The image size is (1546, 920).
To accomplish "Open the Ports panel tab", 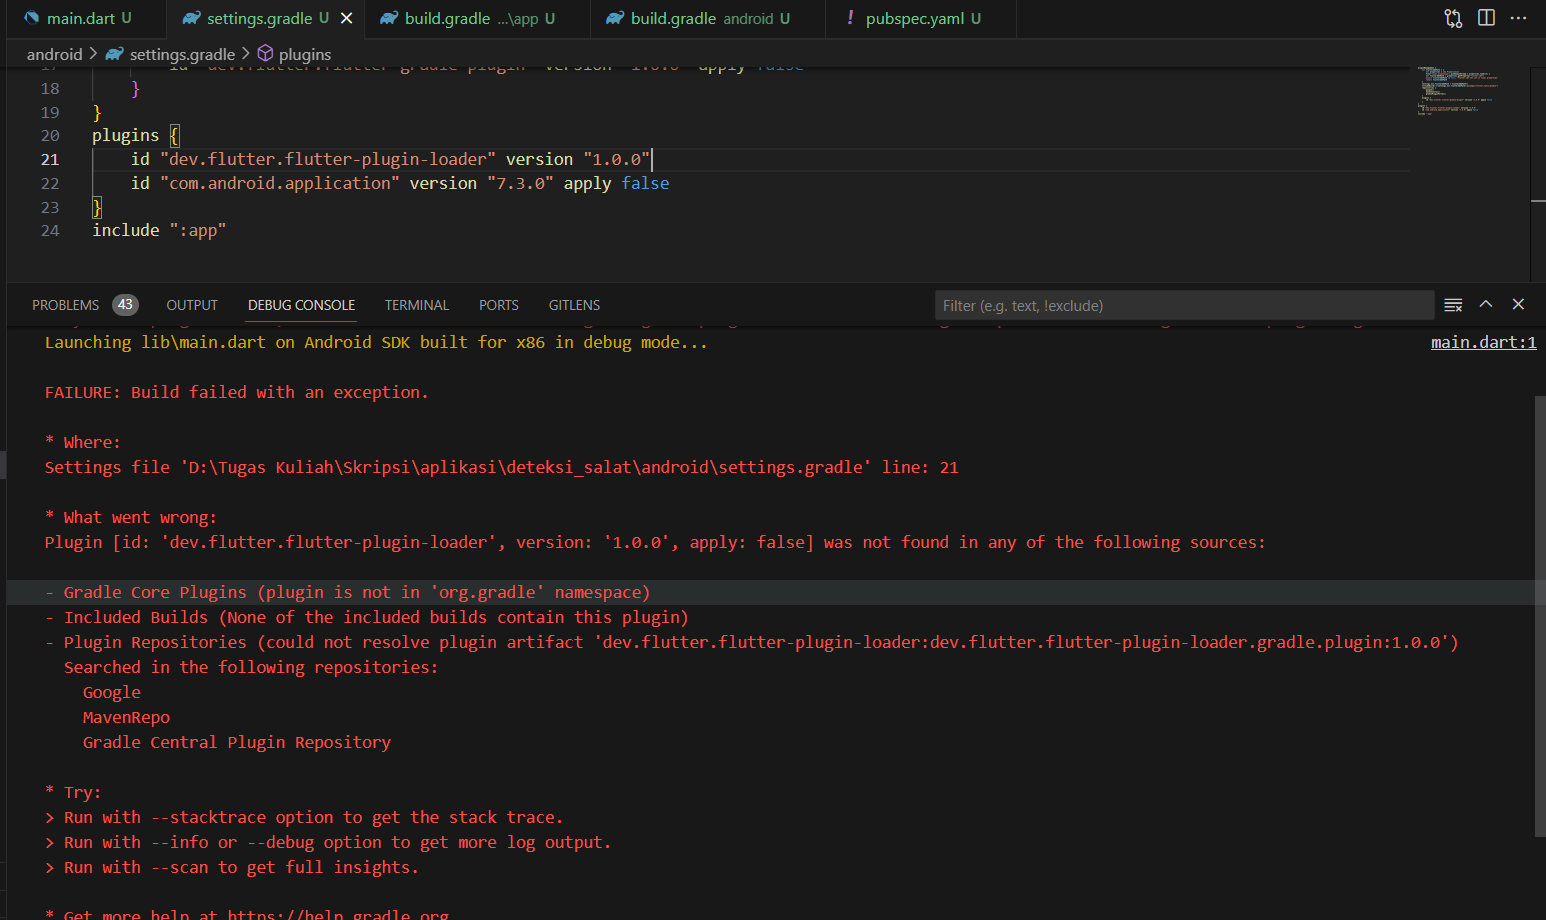I will pos(498,305).
